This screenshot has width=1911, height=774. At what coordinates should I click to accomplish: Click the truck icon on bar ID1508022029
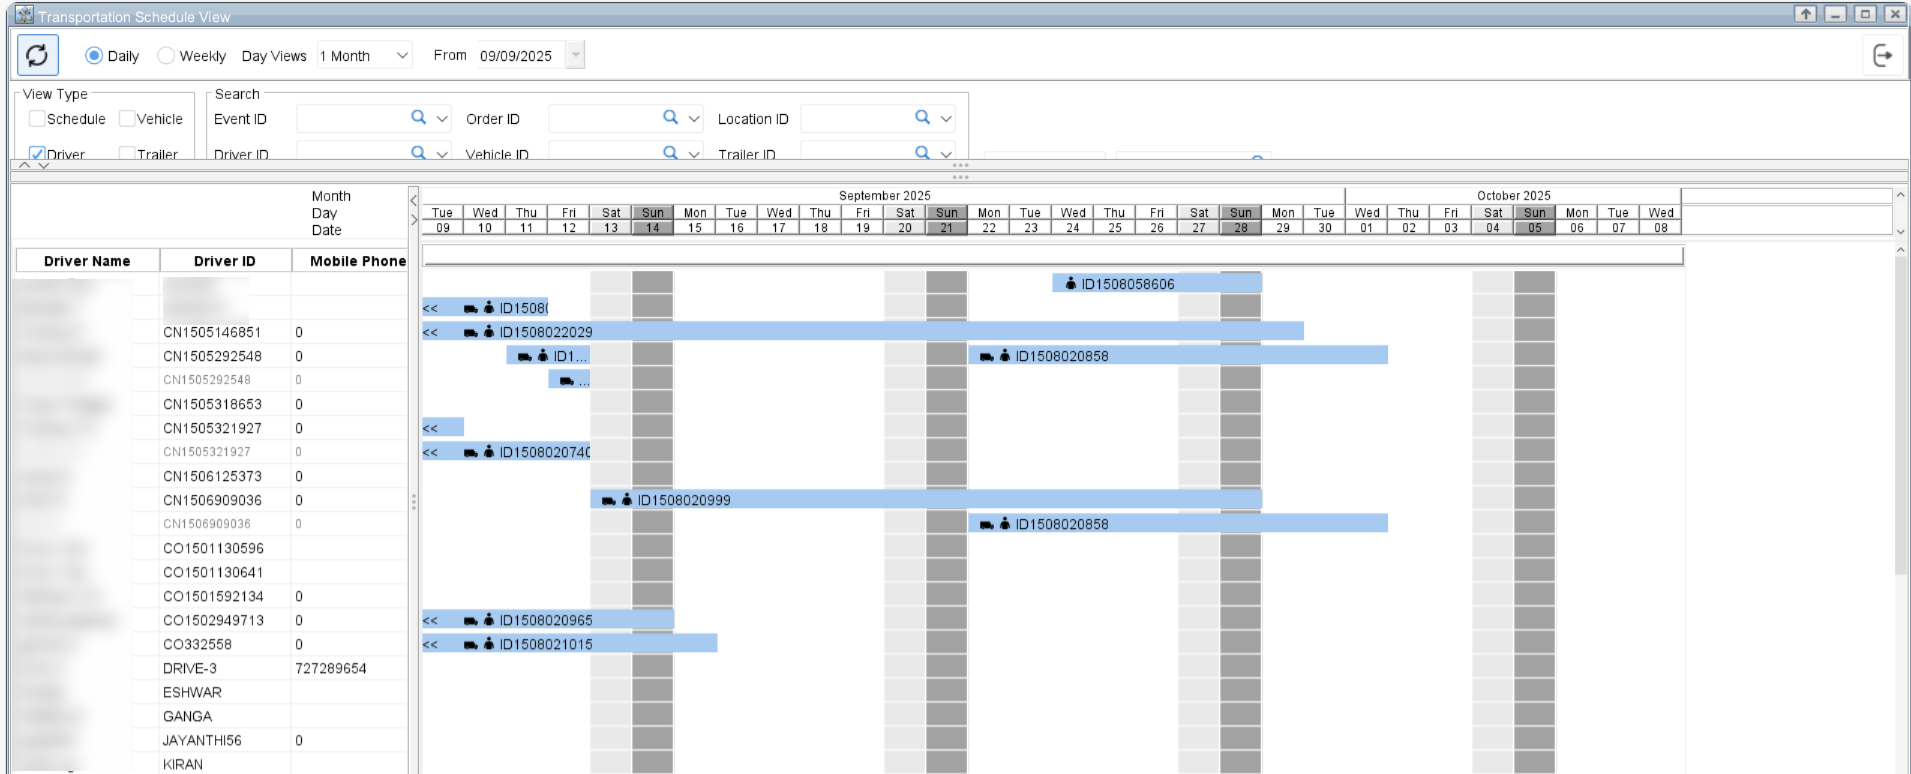[x=471, y=332]
